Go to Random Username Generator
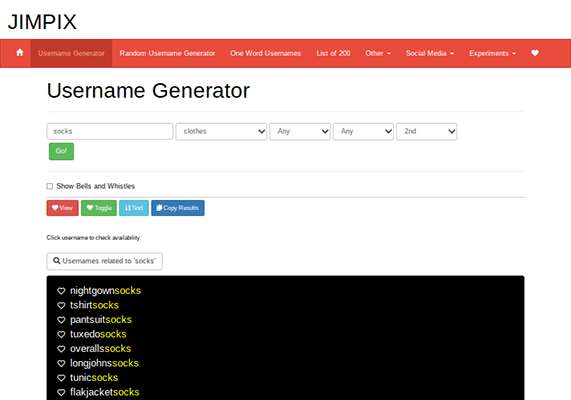 click(168, 53)
